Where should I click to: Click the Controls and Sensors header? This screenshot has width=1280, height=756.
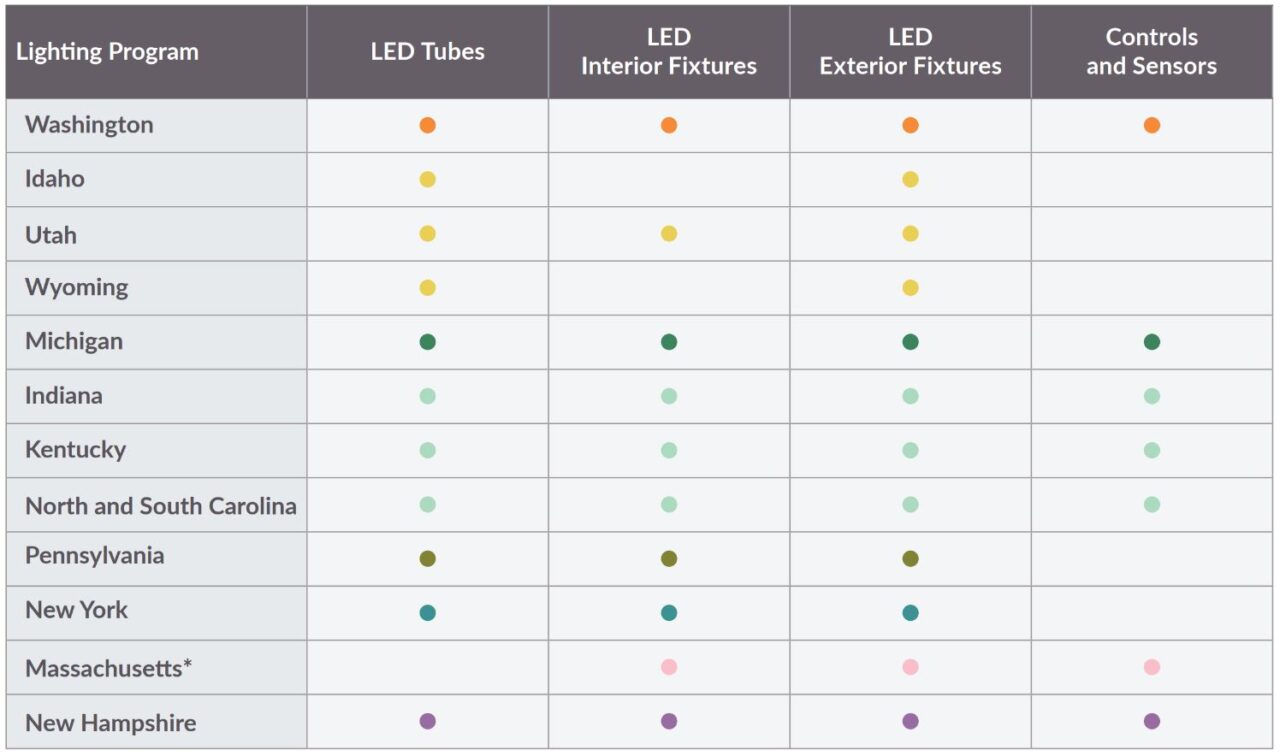(1152, 52)
